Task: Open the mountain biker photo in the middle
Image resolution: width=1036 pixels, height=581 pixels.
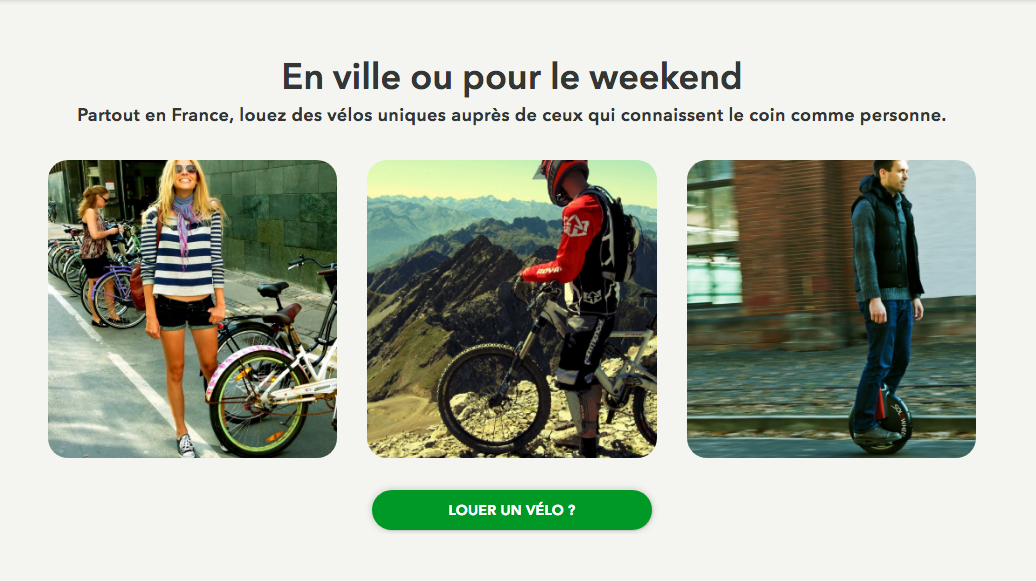Action: click(x=511, y=309)
